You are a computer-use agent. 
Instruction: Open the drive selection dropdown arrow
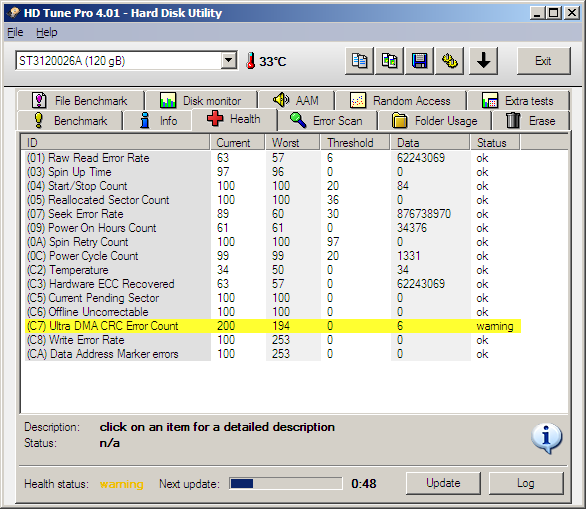pos(228,60)
